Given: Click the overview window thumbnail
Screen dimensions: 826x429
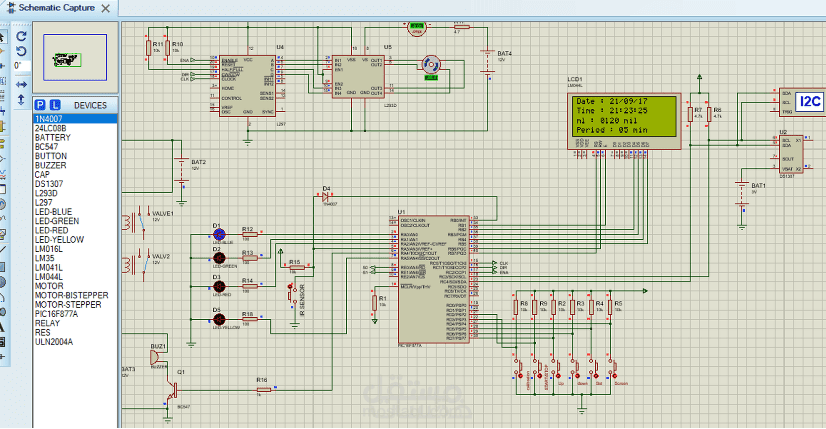Looking at the screenshot, I should 75,57.
